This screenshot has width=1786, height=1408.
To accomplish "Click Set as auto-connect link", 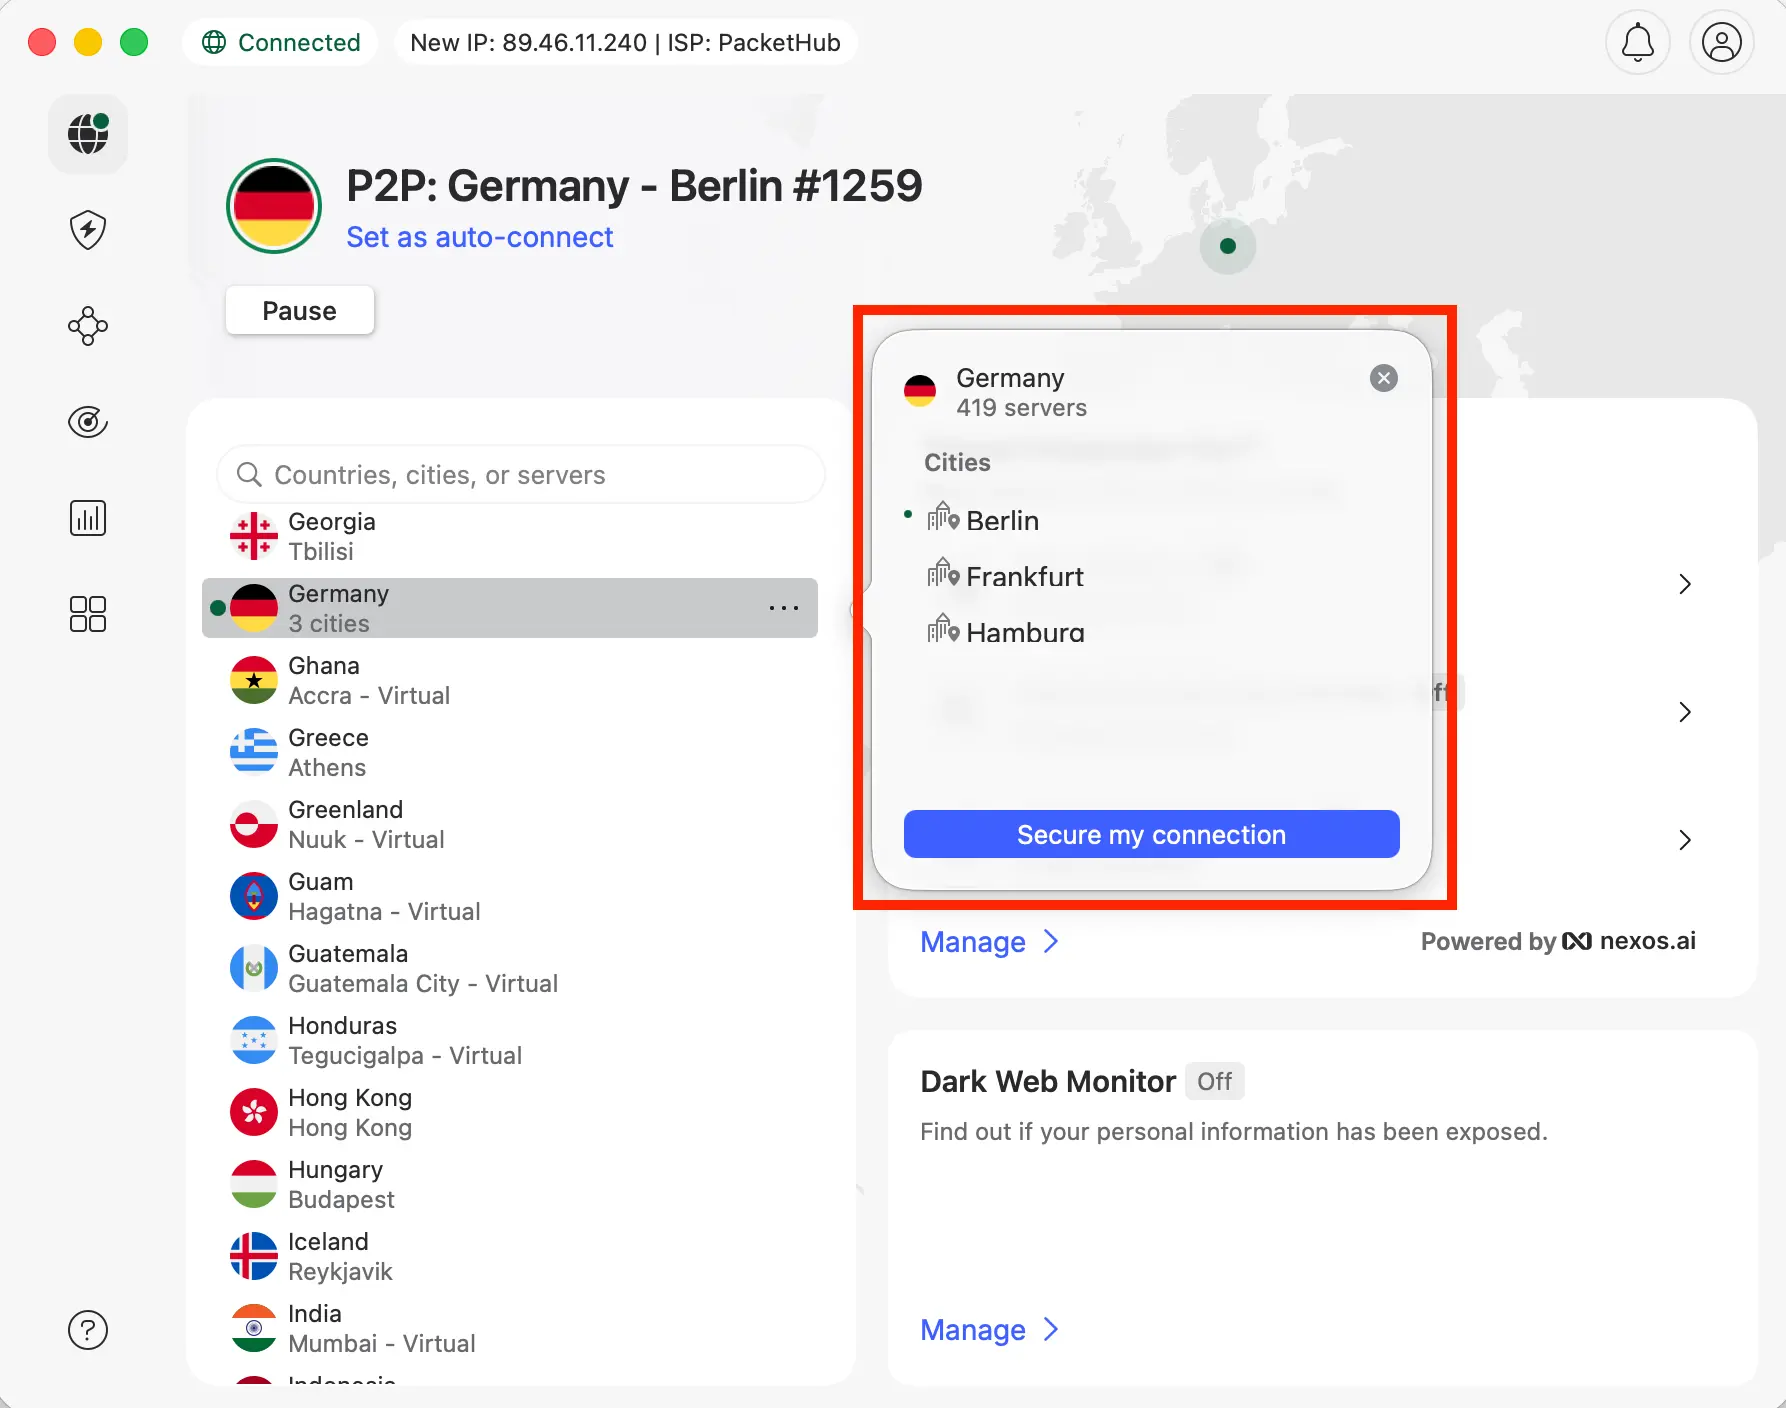I will [x=480, y=237].
